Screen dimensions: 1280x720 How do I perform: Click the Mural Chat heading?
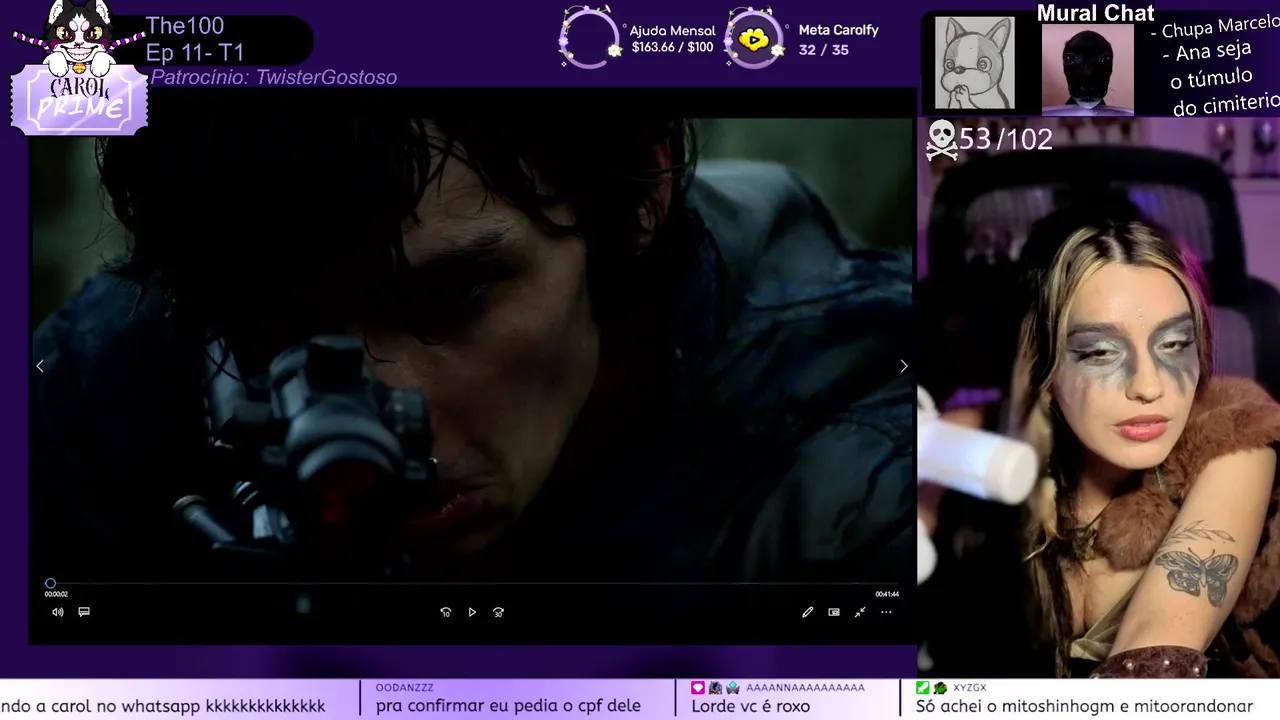click(x=1095, y=13)
